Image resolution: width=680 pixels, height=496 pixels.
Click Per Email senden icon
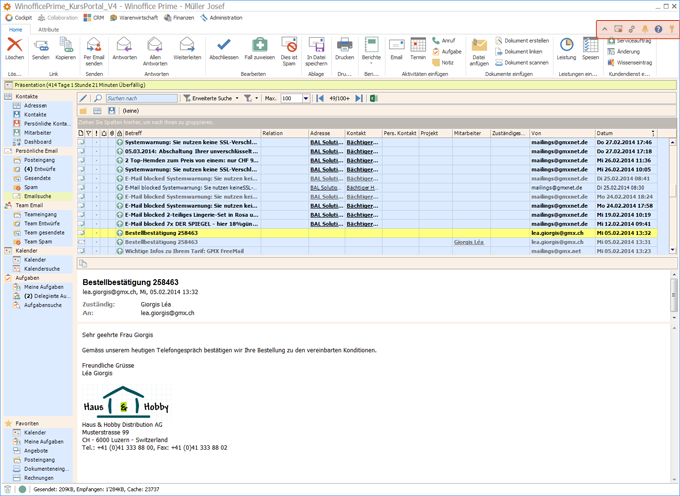(94, 45)
